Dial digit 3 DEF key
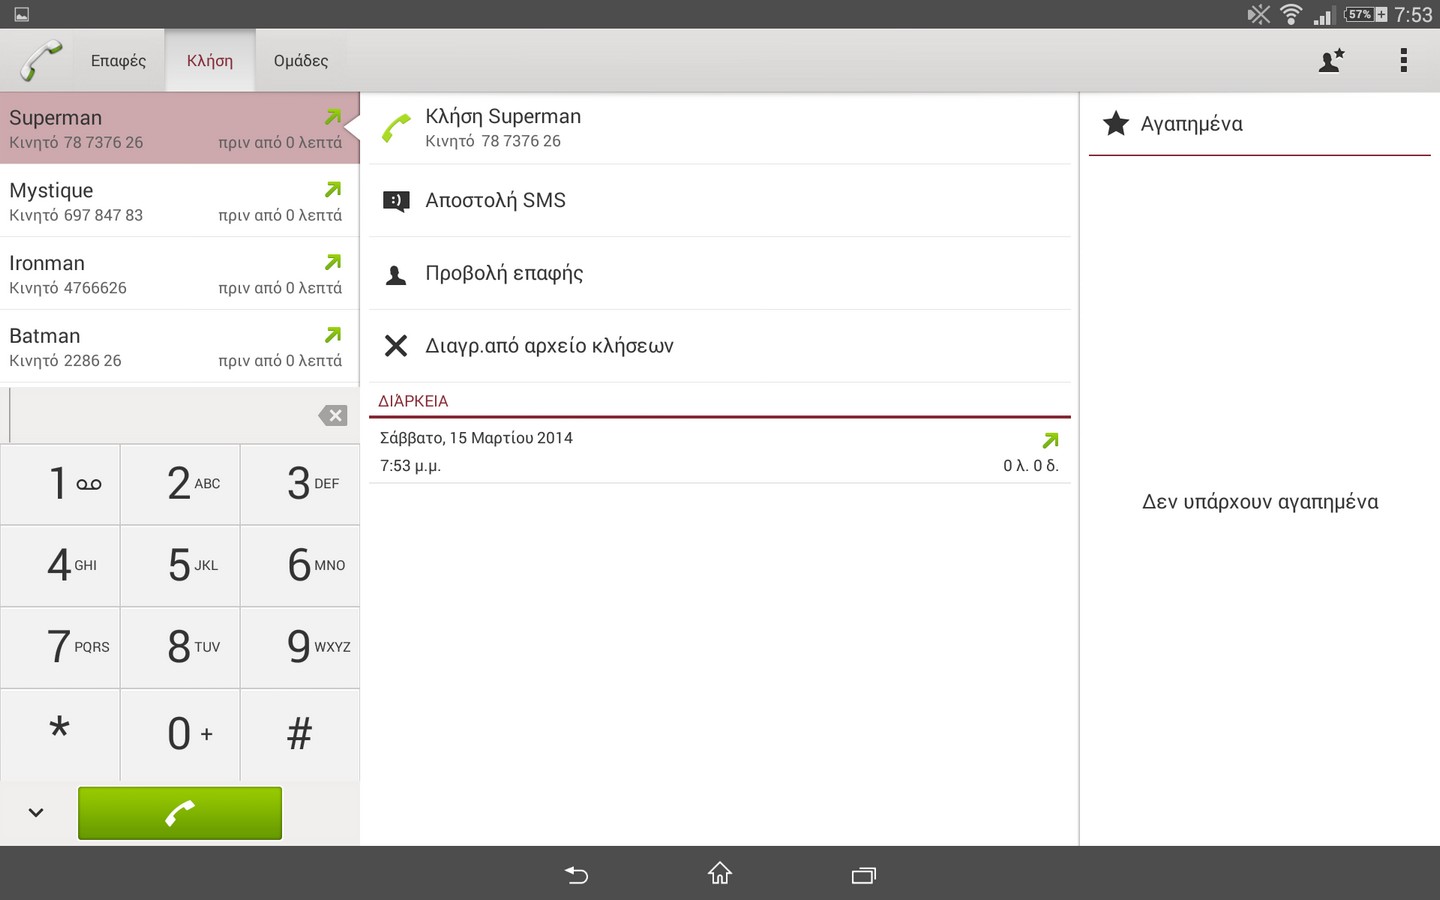The image size is (1440, 900). 300,484
